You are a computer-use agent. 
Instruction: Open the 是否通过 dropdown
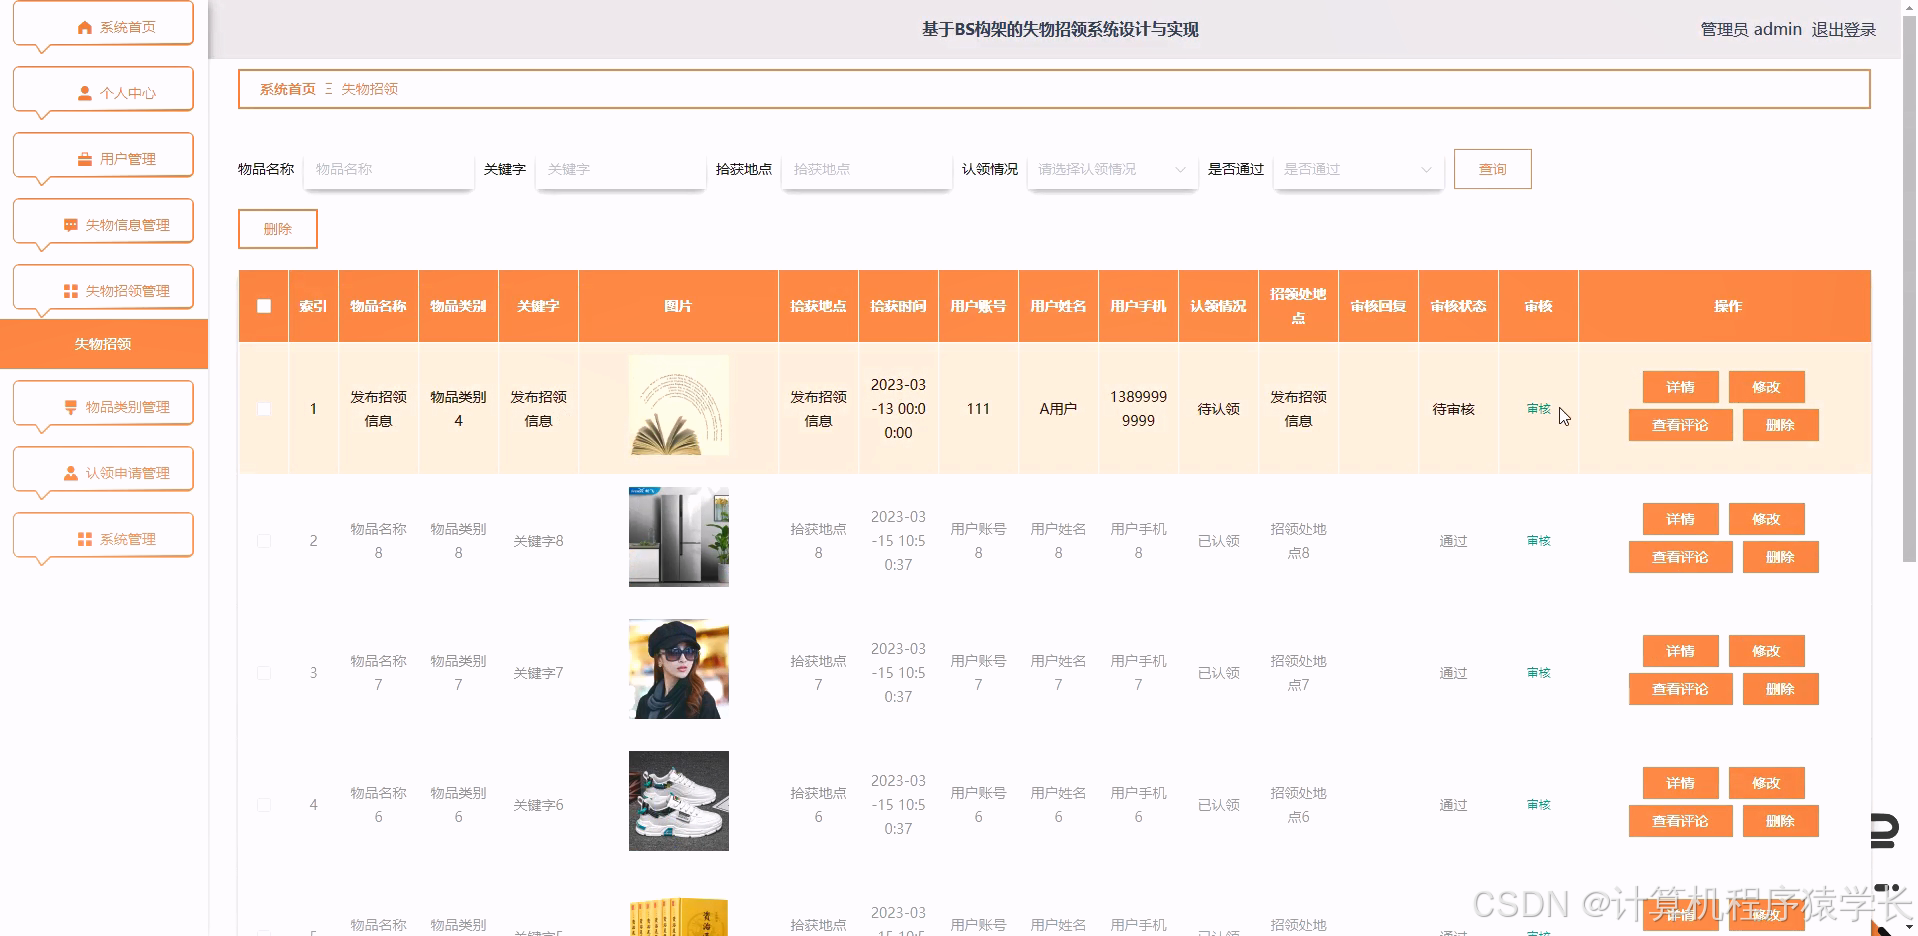tap(1358, 170)
